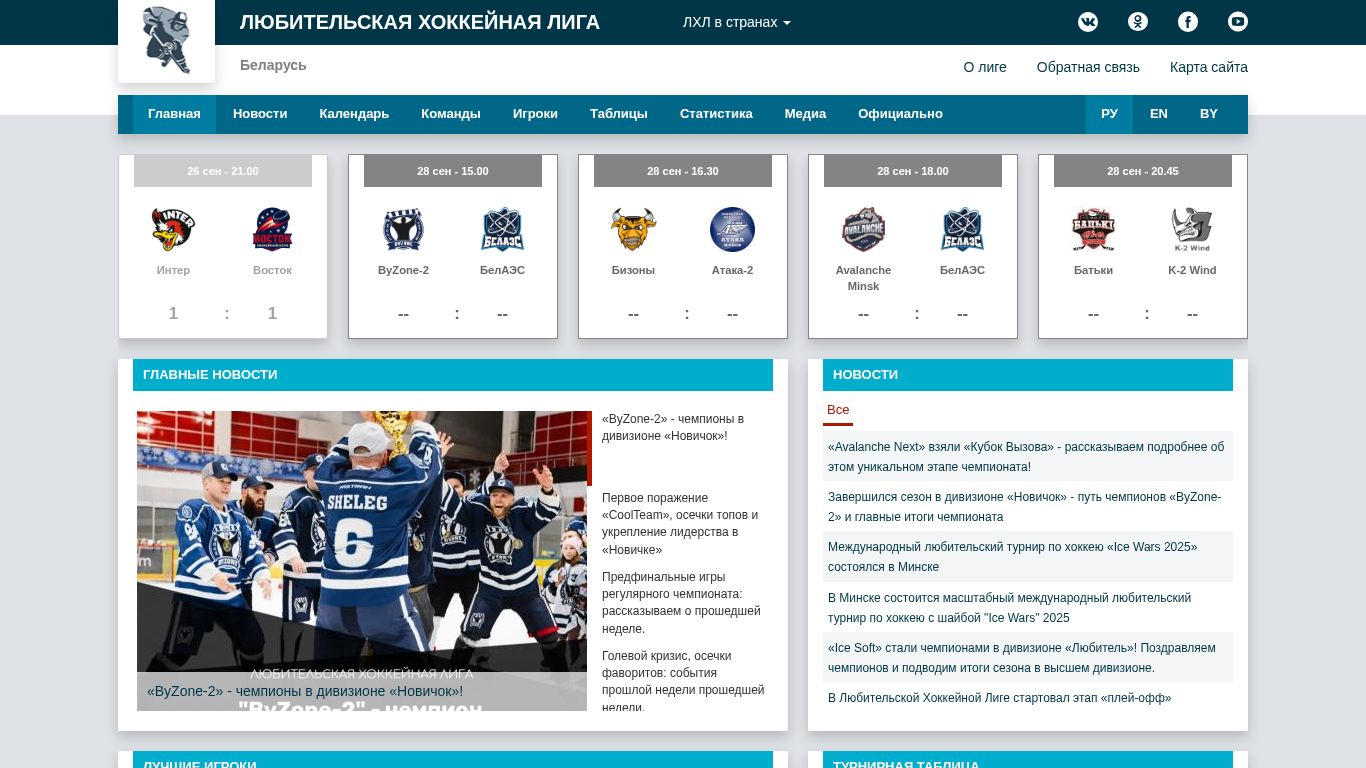Open the K-2 Wind team logo

pyautogui.click(x=1192, y=230)
